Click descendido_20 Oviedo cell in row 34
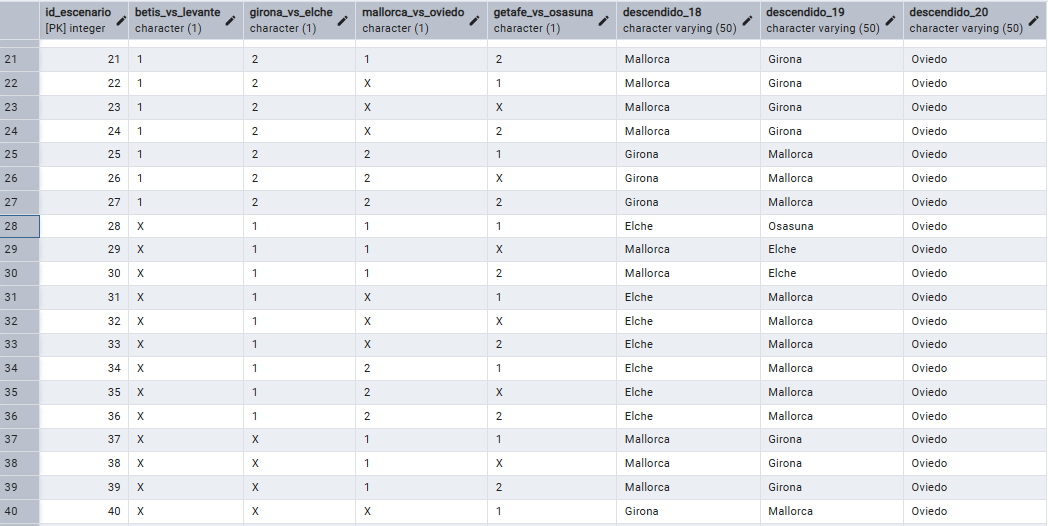This screenshot has height=526, width=1048. 976,368
